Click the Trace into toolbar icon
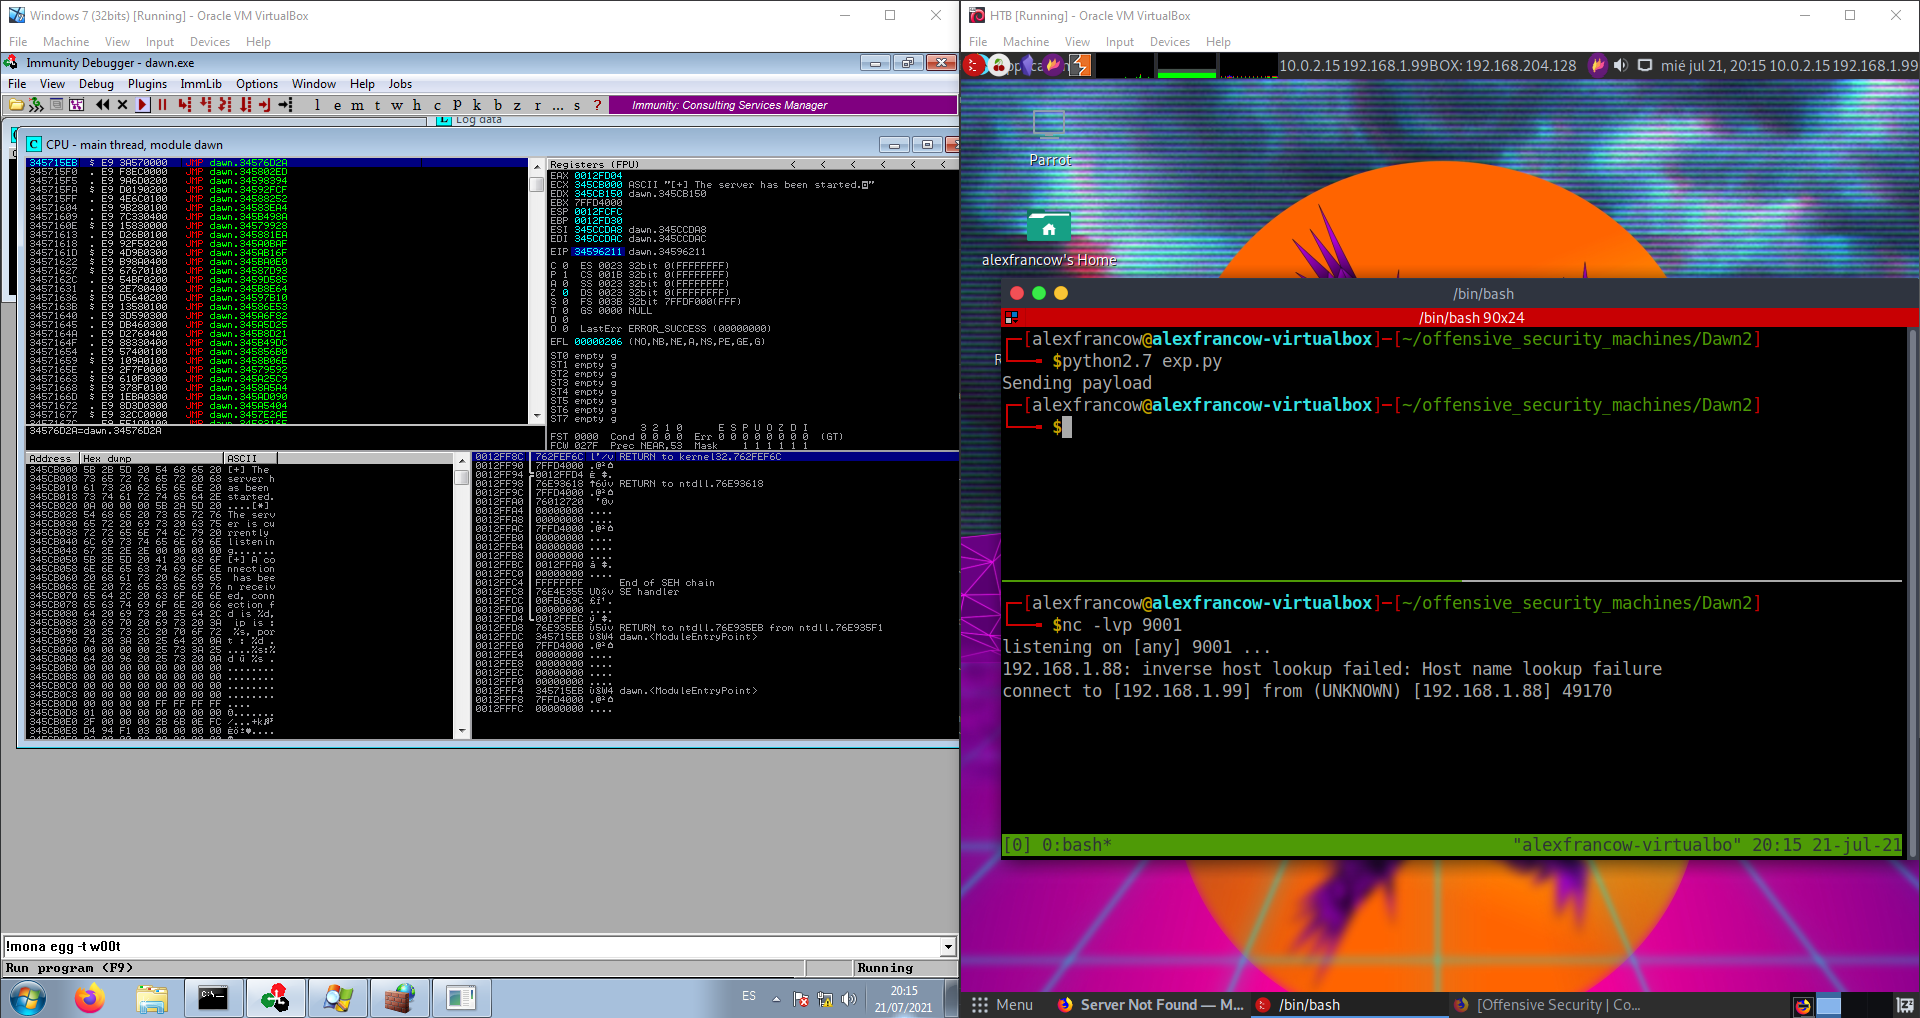This screenshot has width=1920, height=1018. 226,105
